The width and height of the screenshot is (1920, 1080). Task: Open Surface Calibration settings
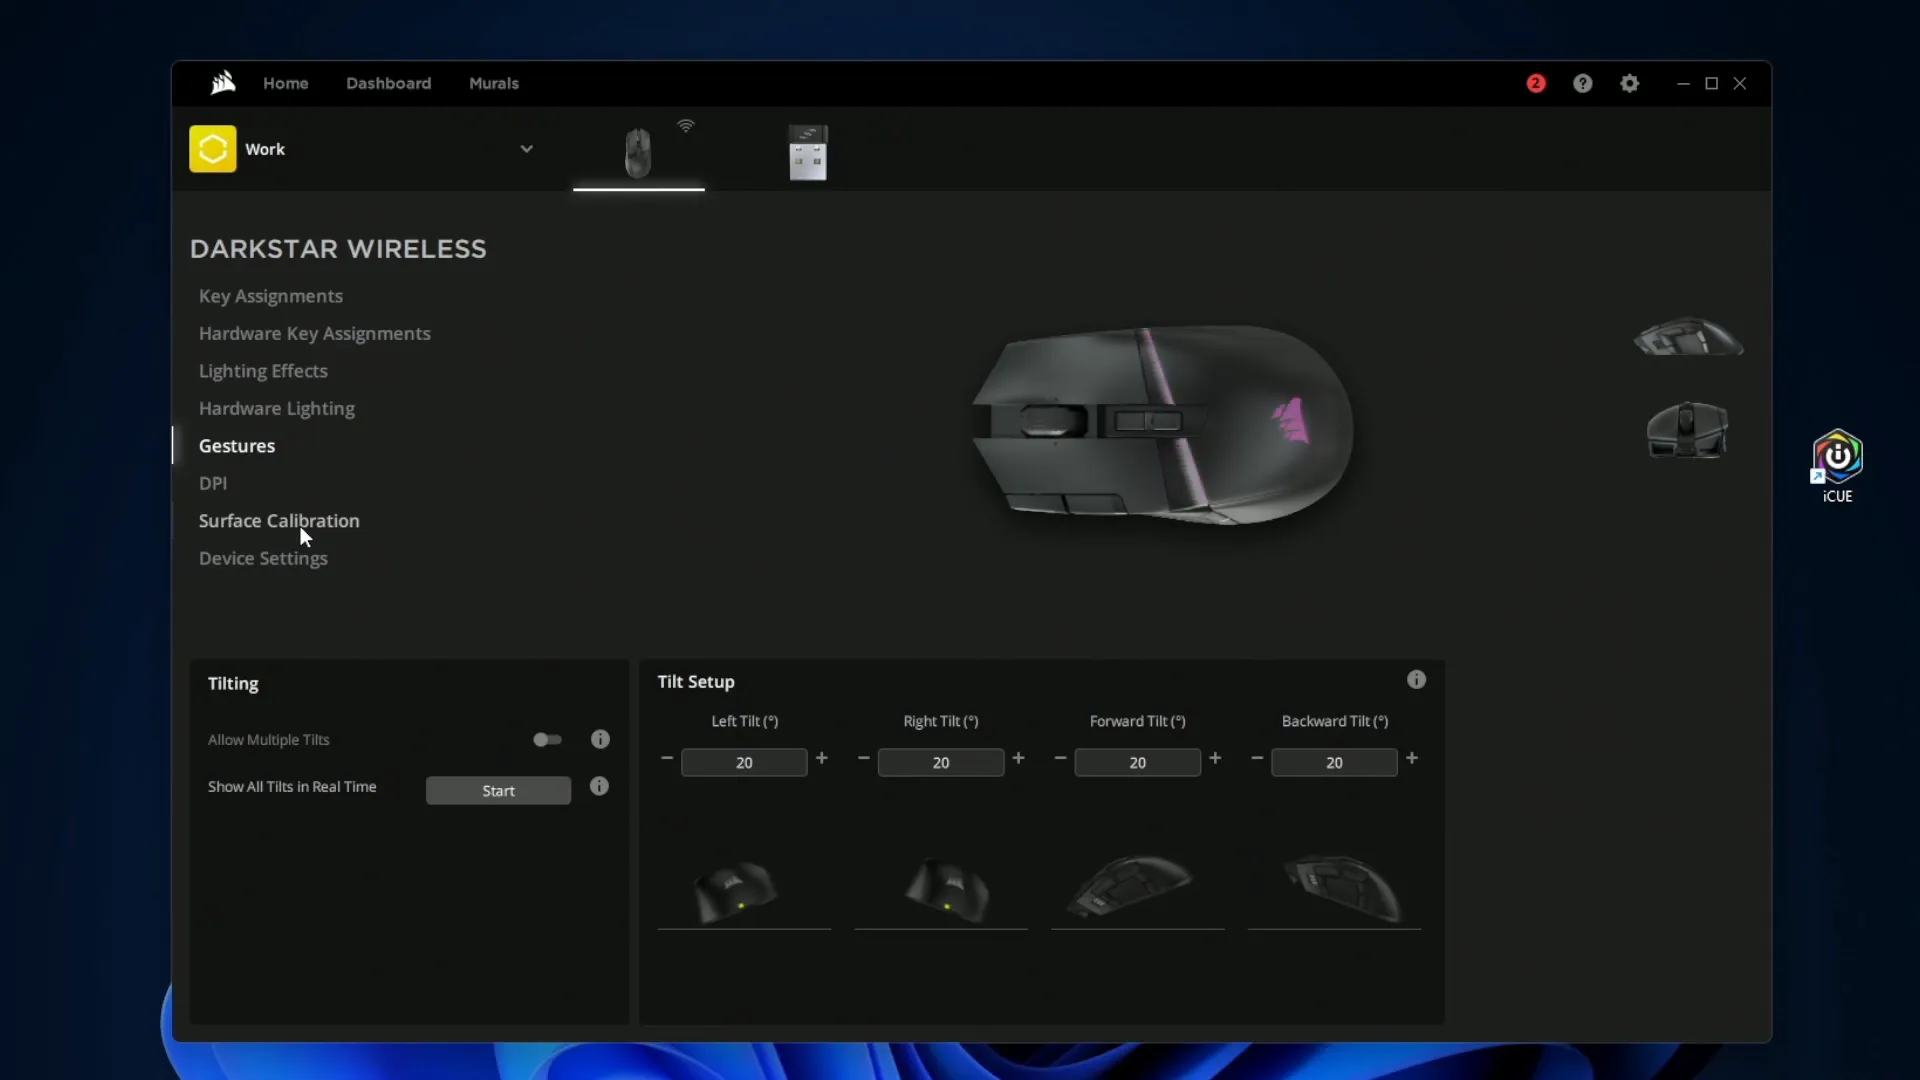pyautogui.click(x=279, y=521)
